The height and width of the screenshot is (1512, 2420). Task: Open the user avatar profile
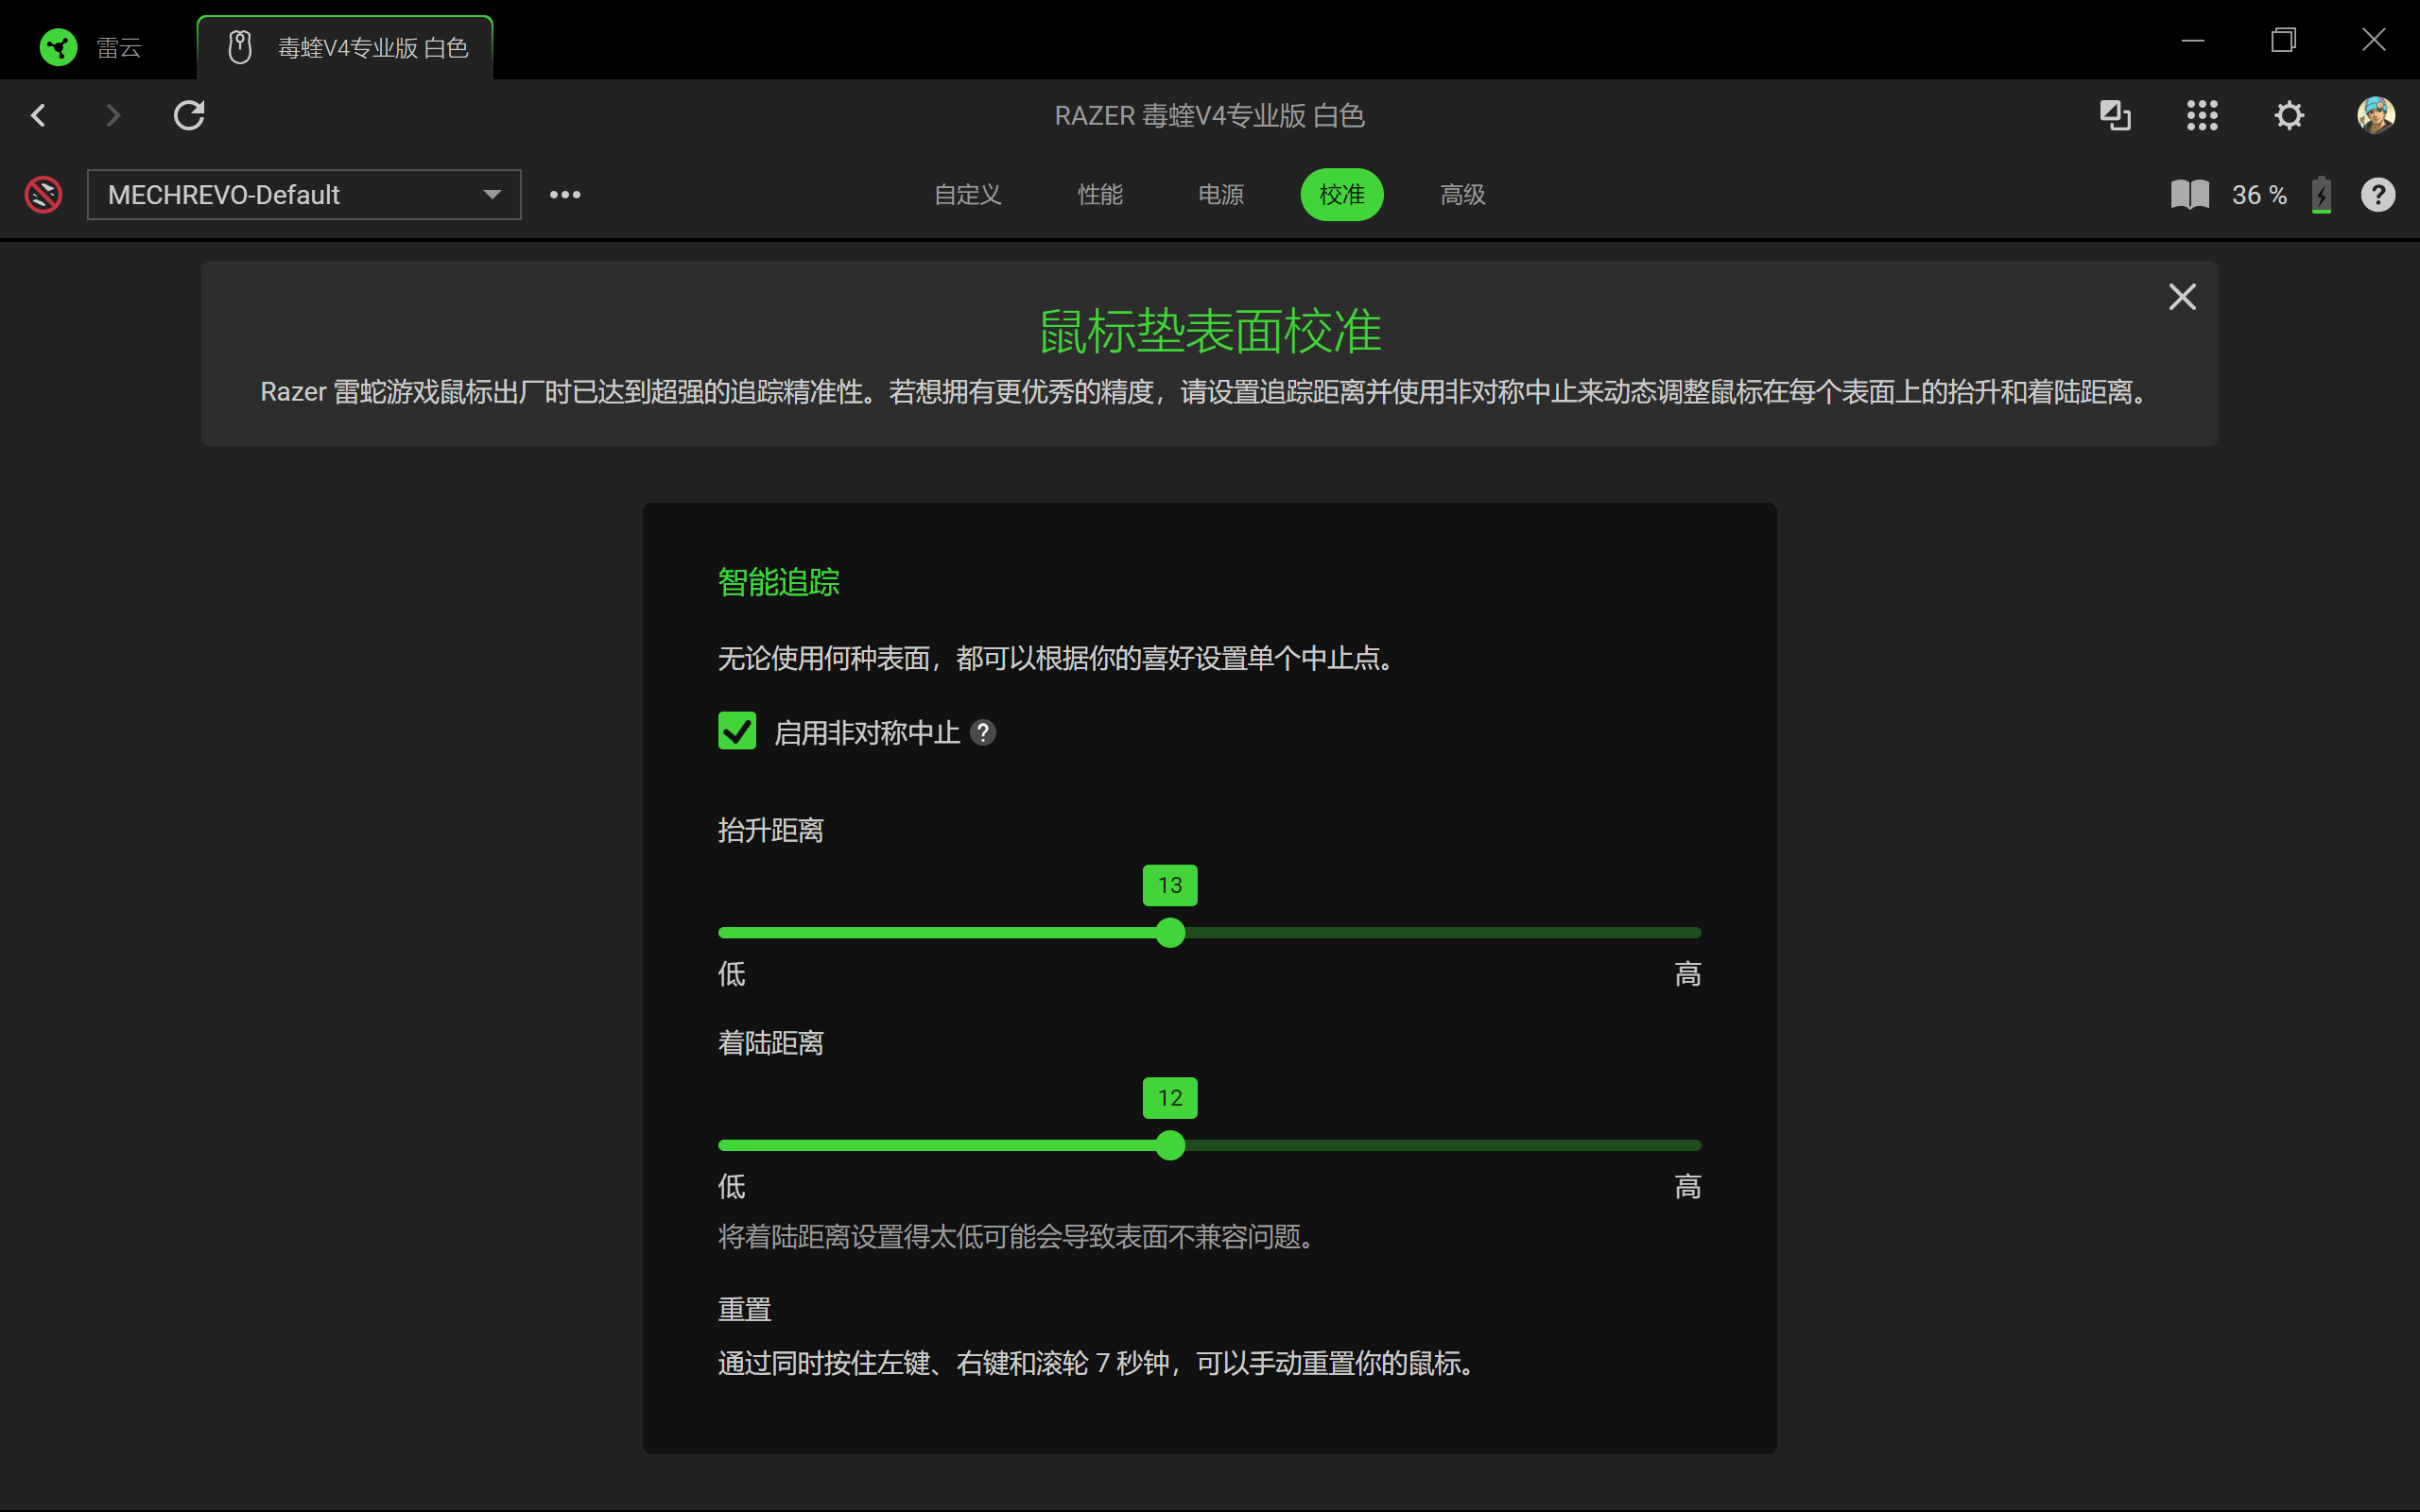2376,115
